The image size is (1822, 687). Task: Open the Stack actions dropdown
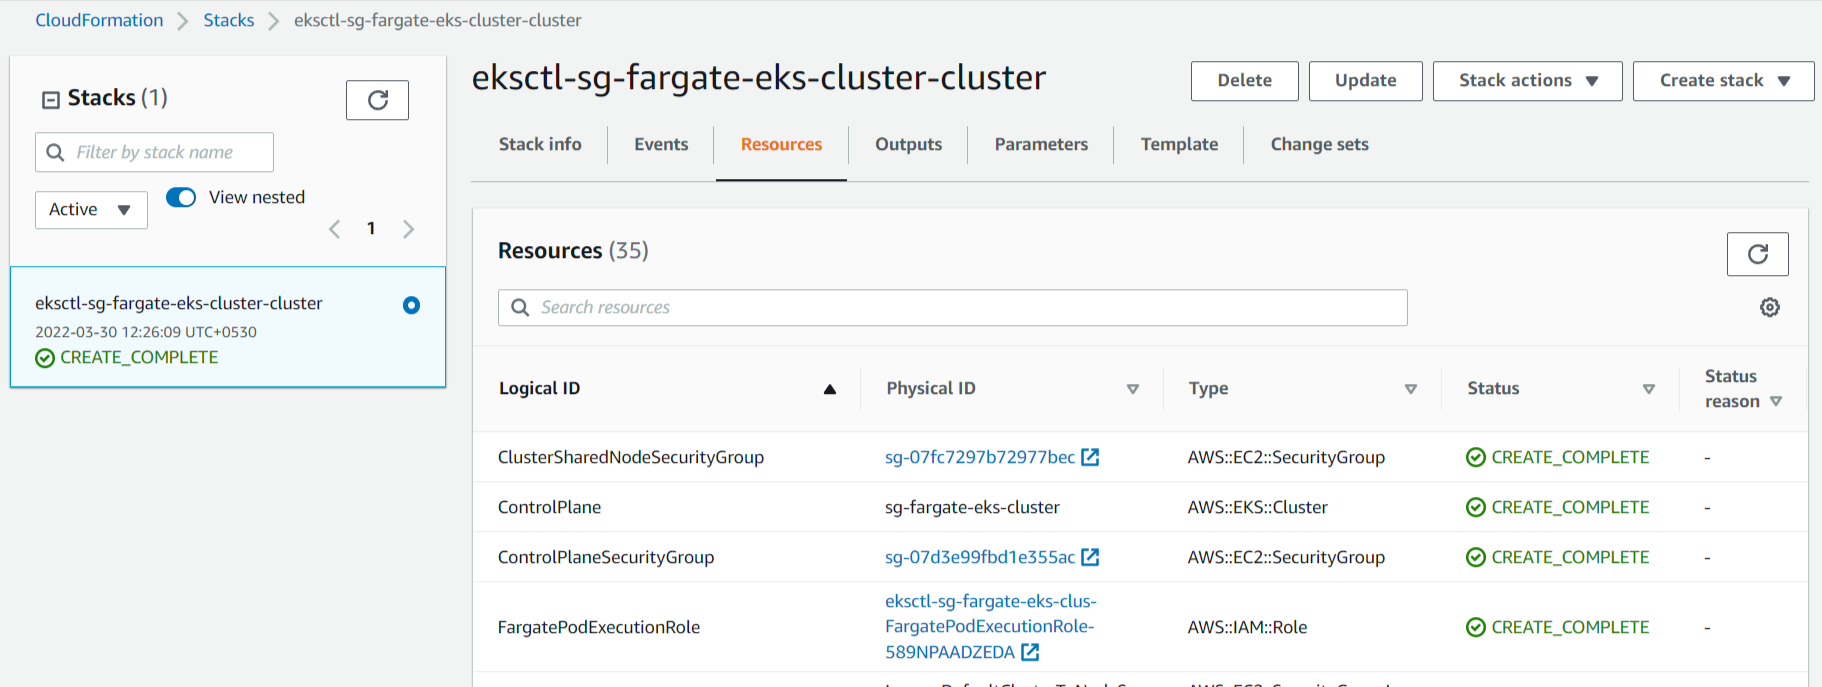click(1527, 81)
